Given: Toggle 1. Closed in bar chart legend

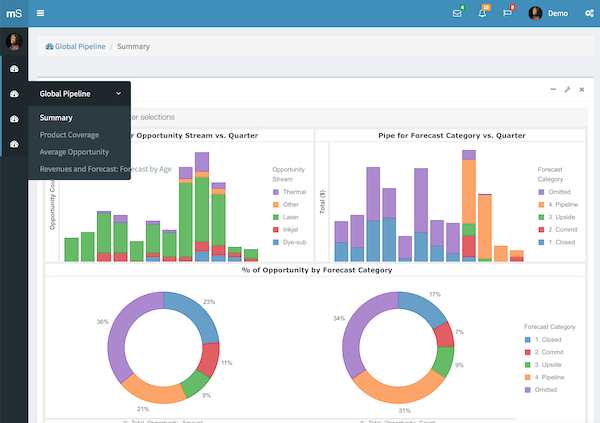Looking at the screenshot, I should click(557, 242).
